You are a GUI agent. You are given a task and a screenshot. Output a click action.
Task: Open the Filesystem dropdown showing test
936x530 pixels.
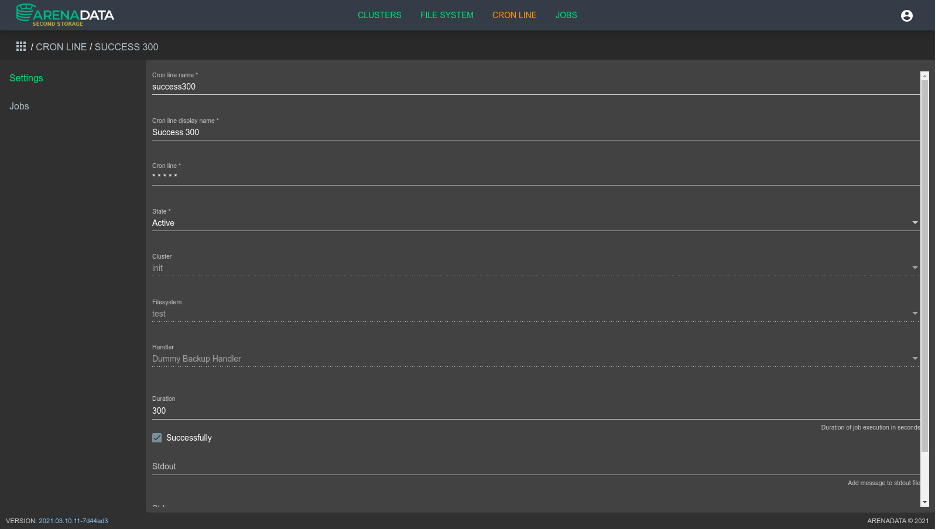535,313
